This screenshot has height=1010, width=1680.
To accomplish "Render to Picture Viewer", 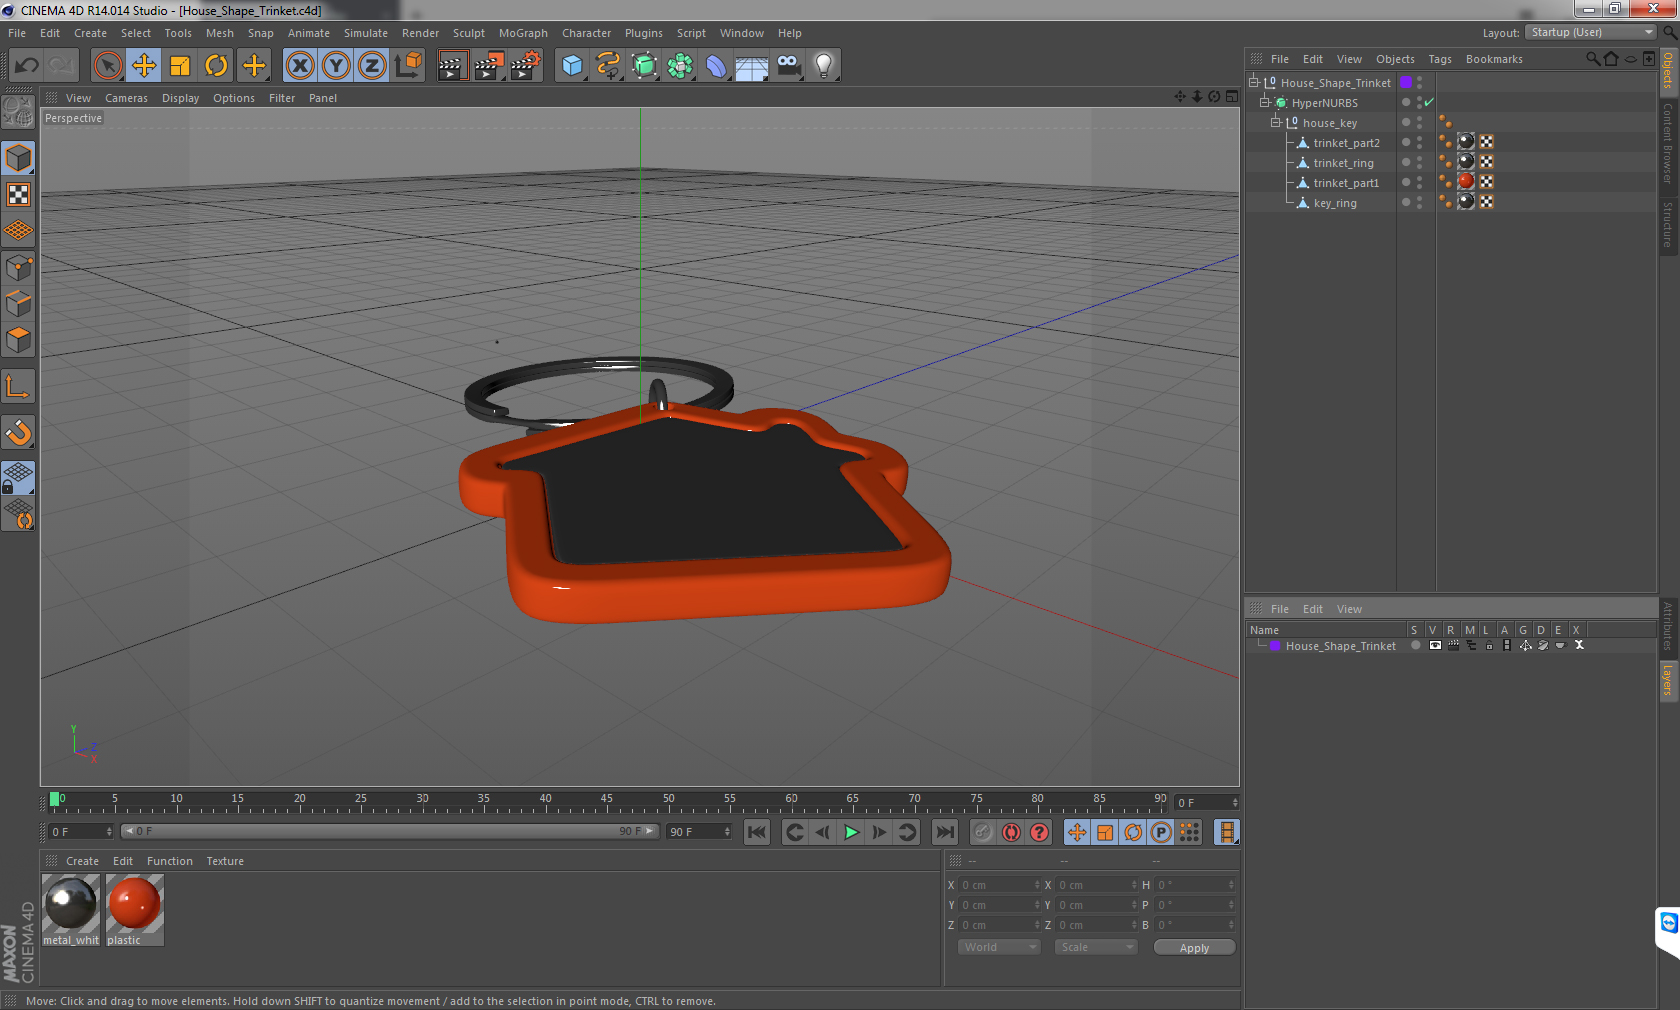I will (489, 66).
